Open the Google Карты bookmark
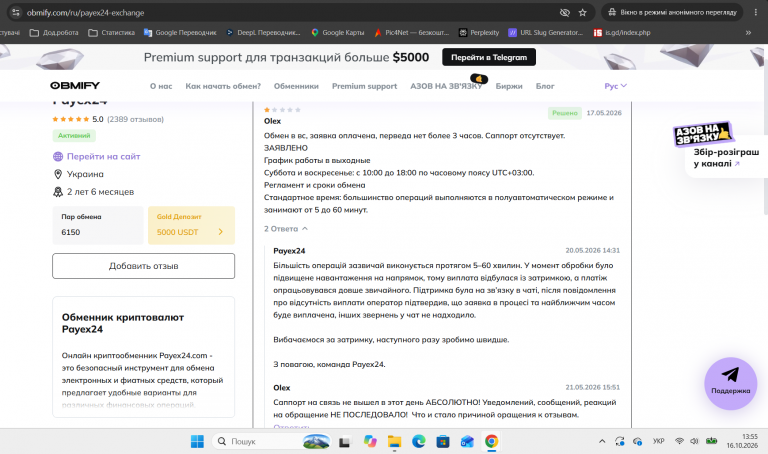This screenshot has width=768, height=454. tap(338, 33)
